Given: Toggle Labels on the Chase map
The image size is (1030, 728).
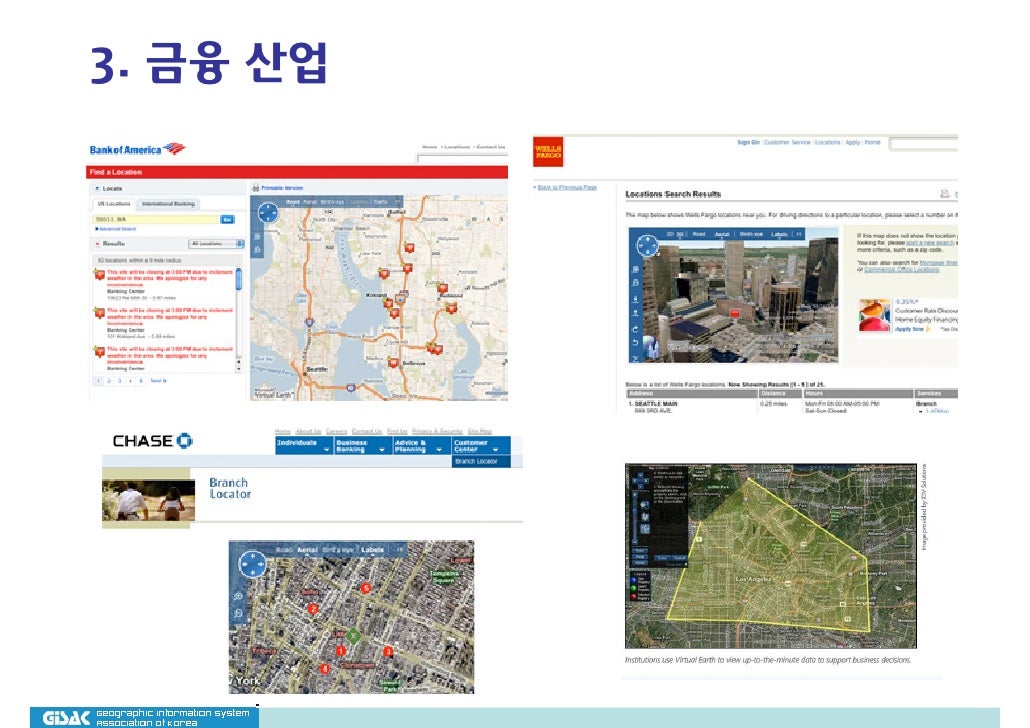Looking at the screenshot, I should (372, 549).
